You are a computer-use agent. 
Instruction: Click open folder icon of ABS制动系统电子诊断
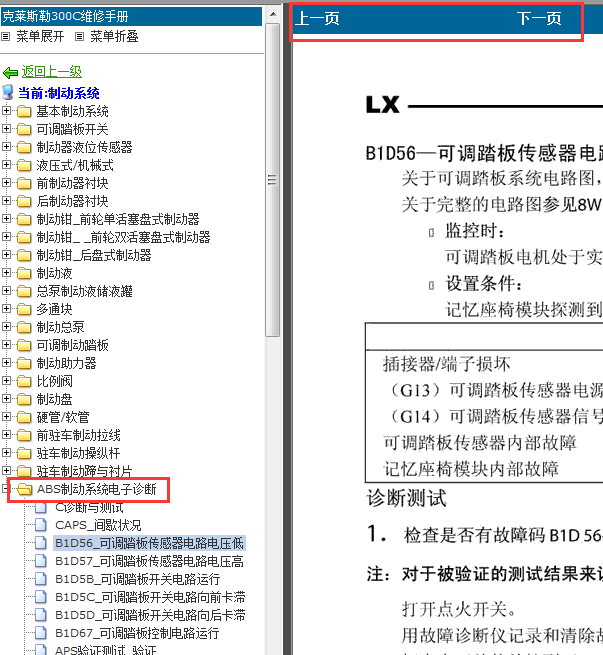click(x=24, y=489)
